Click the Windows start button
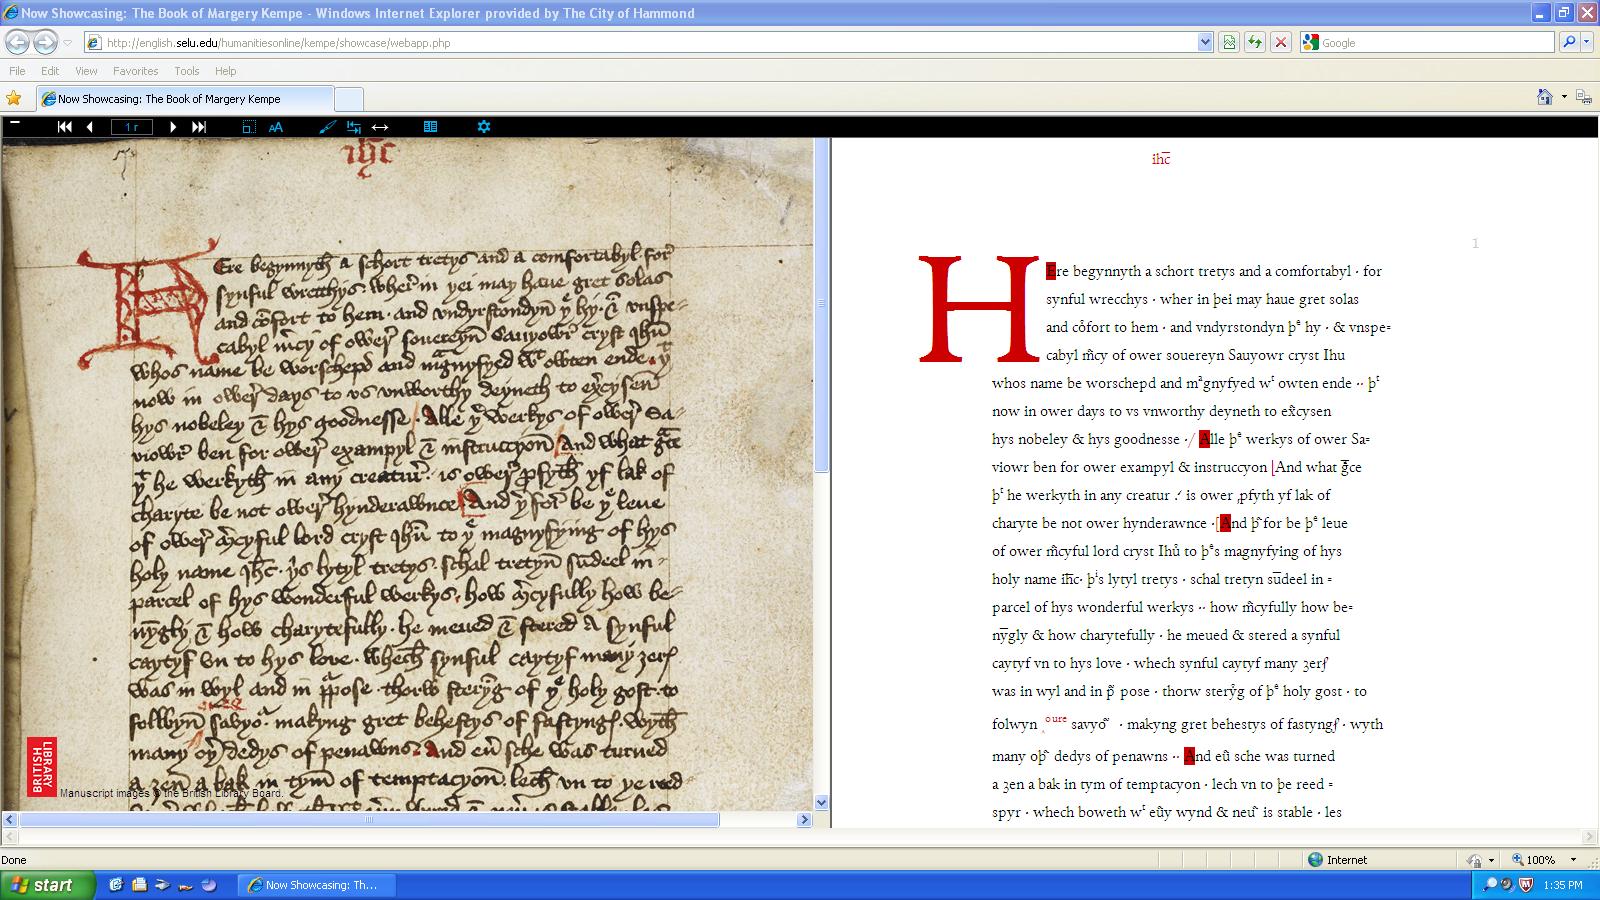The height and width of the screenshot is (900, 1600). (x=47, y=885)
